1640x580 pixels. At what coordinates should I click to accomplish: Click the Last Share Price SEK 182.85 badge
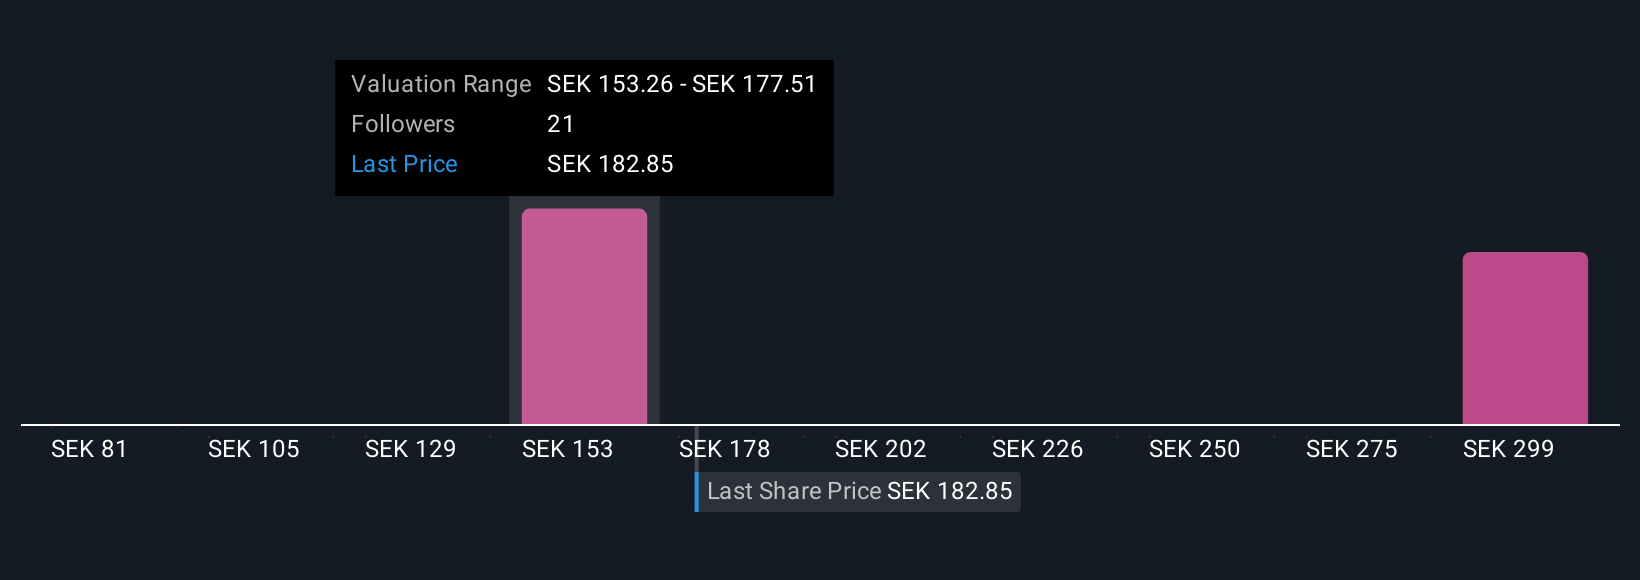pos(859,491)
